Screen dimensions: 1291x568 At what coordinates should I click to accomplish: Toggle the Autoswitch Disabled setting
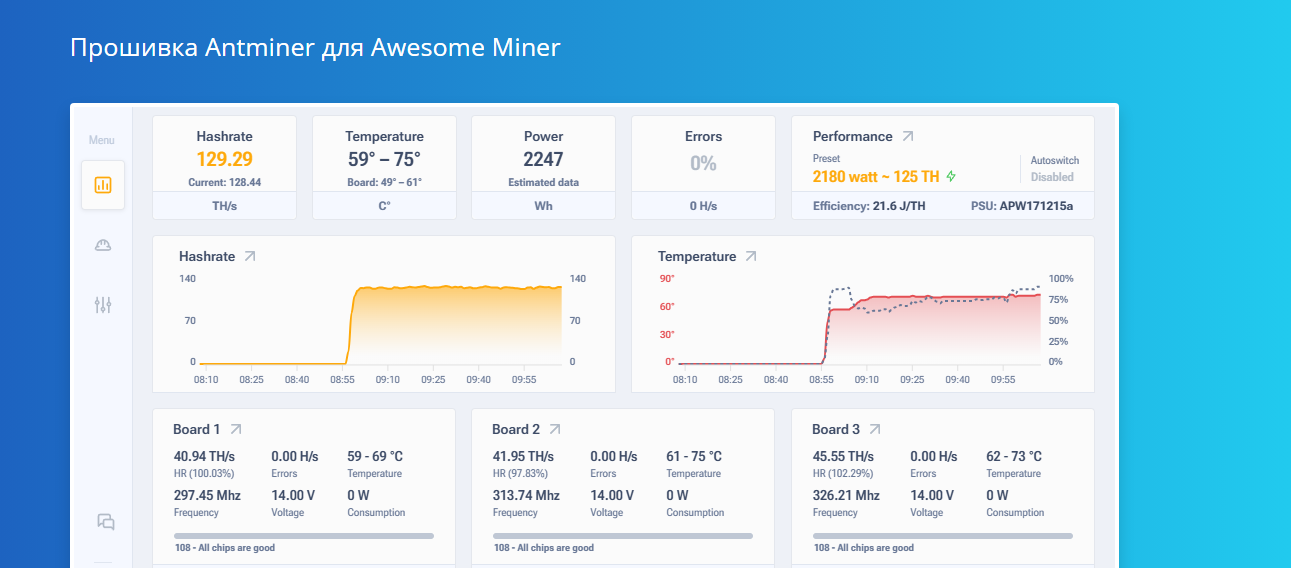point(1052,177)
